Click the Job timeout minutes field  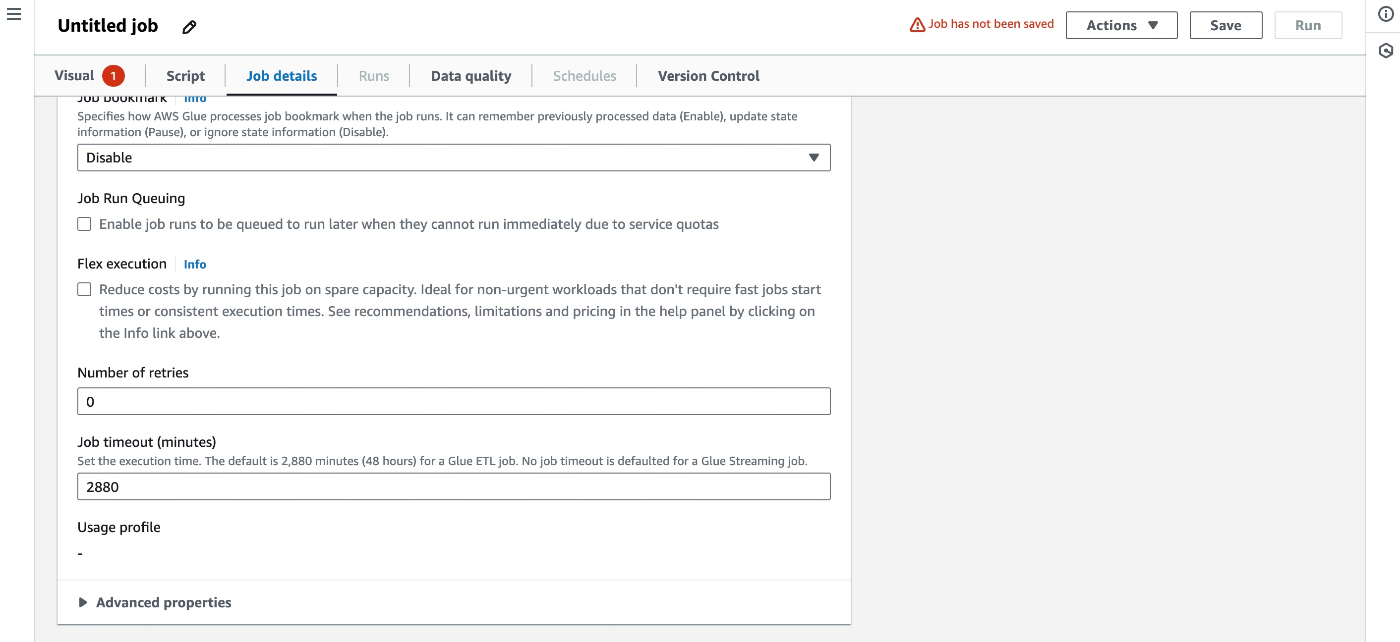[453, 487]
